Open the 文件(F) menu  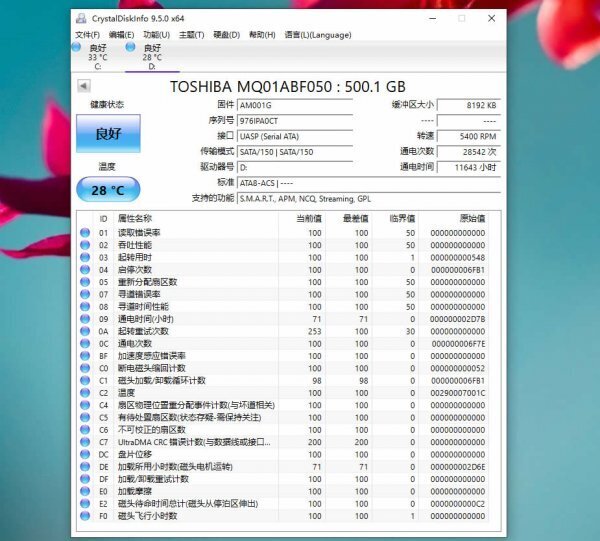coord(87,35)
